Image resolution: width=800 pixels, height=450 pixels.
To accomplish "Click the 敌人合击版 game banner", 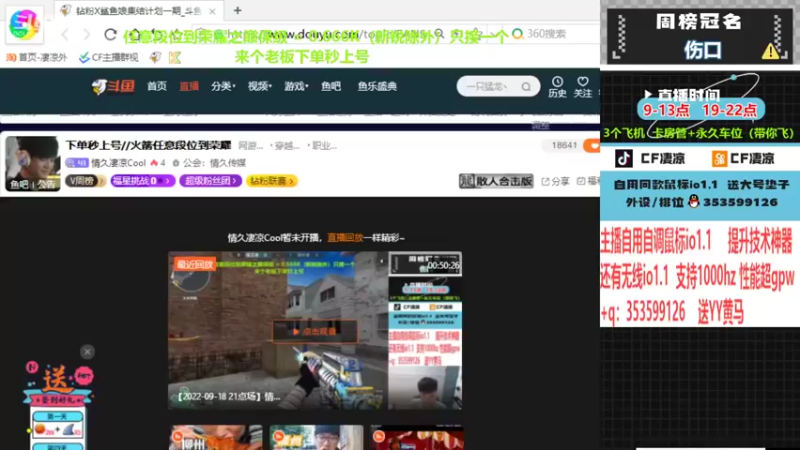I will (496, 181).
